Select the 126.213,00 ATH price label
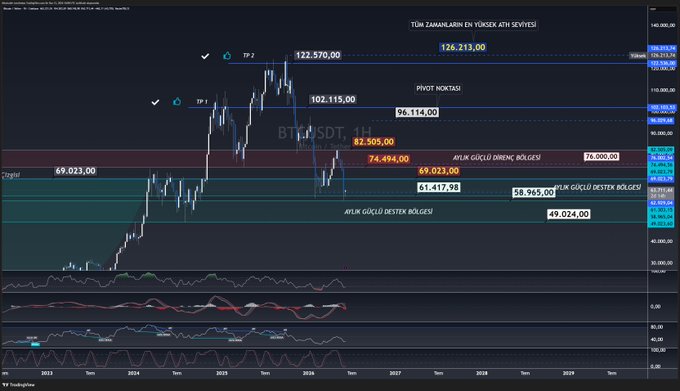The width and height of the screenshot is (680, 391). 463,47
